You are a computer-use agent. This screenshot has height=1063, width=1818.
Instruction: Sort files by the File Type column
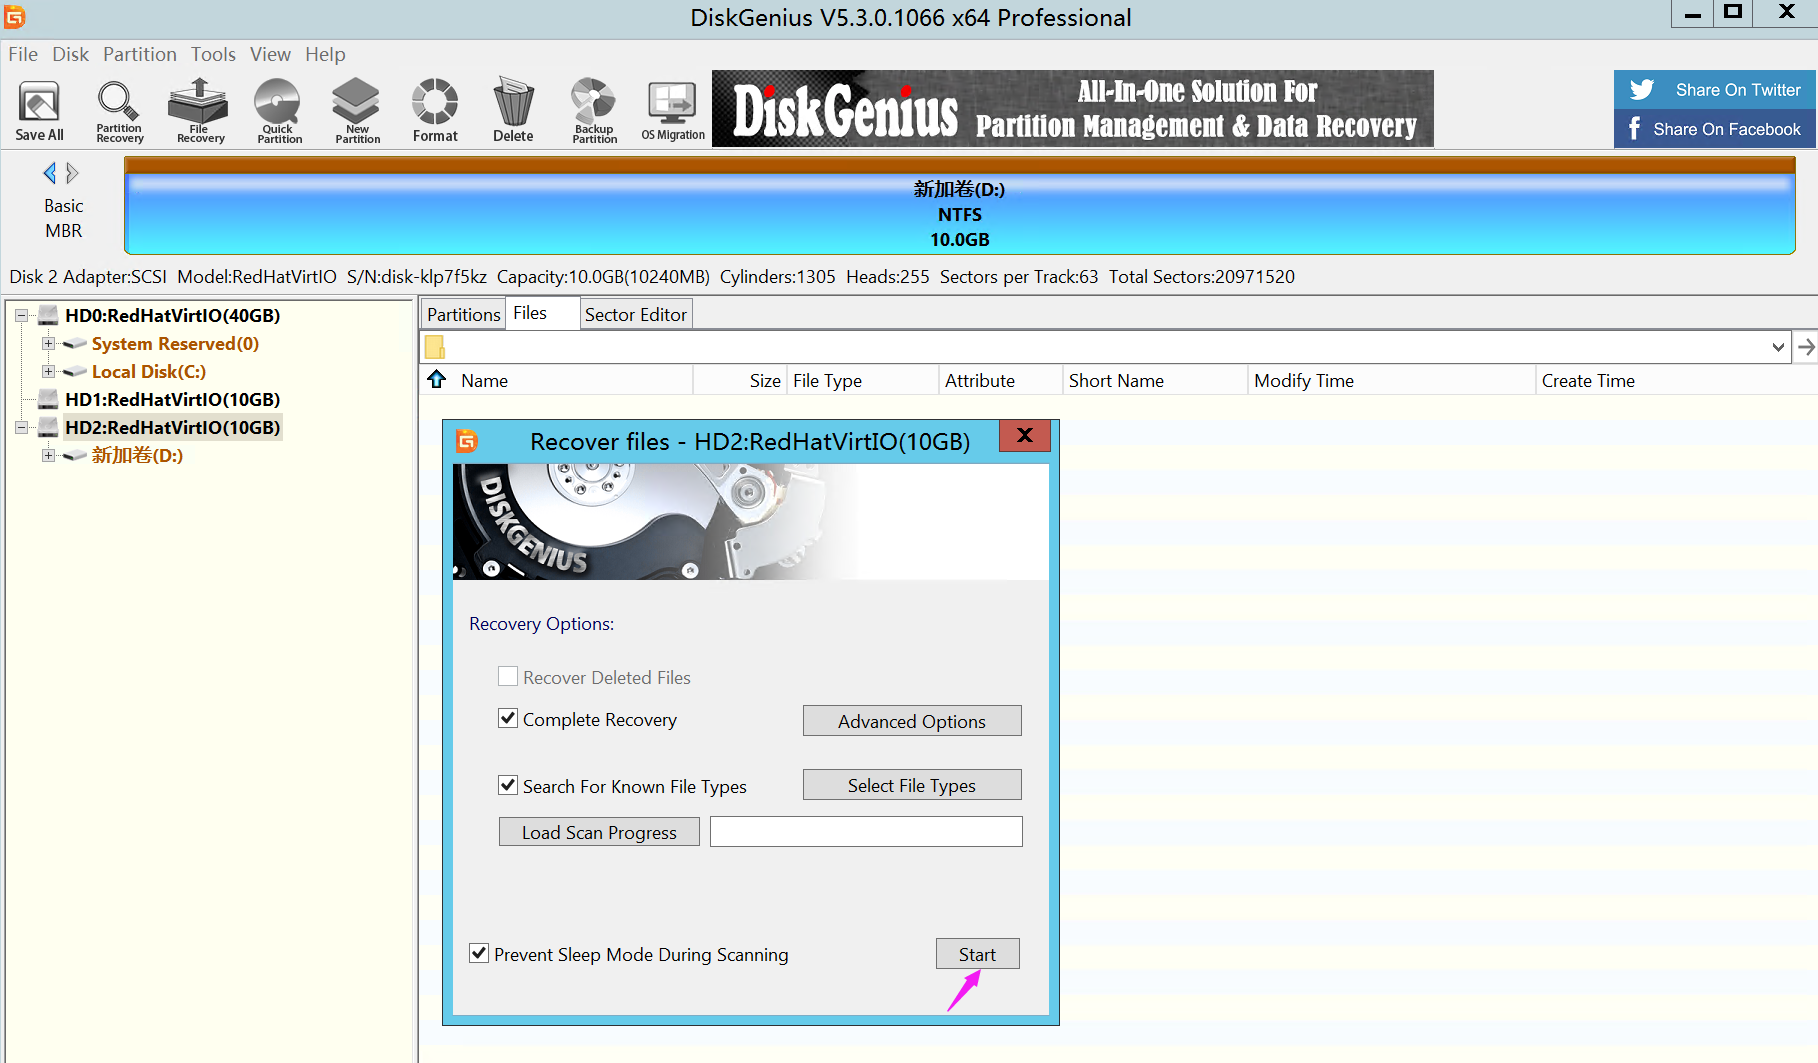[863, 380]
